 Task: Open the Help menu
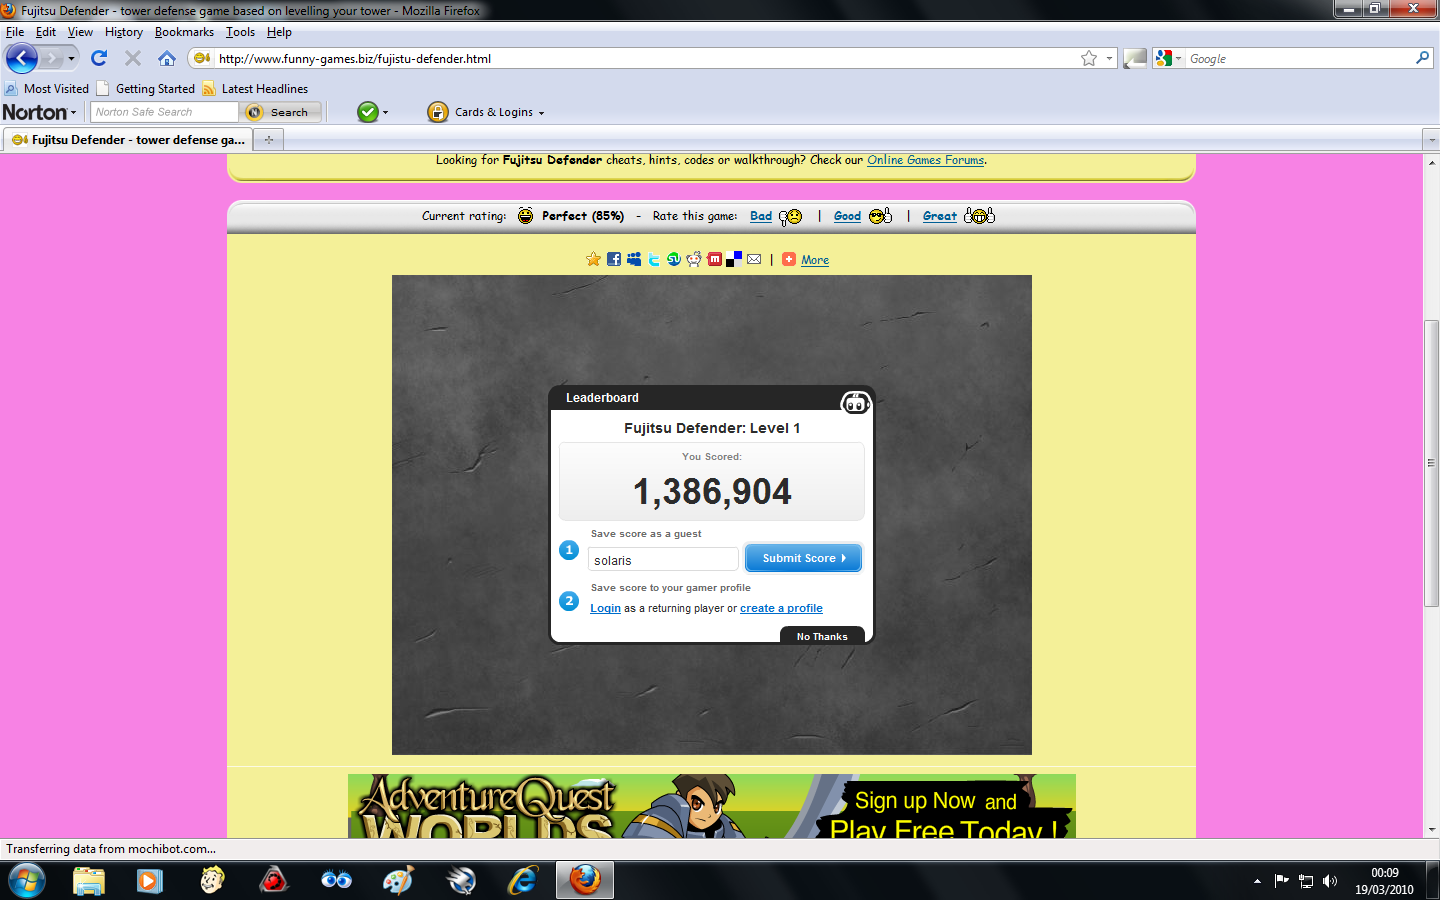point(279,32)
